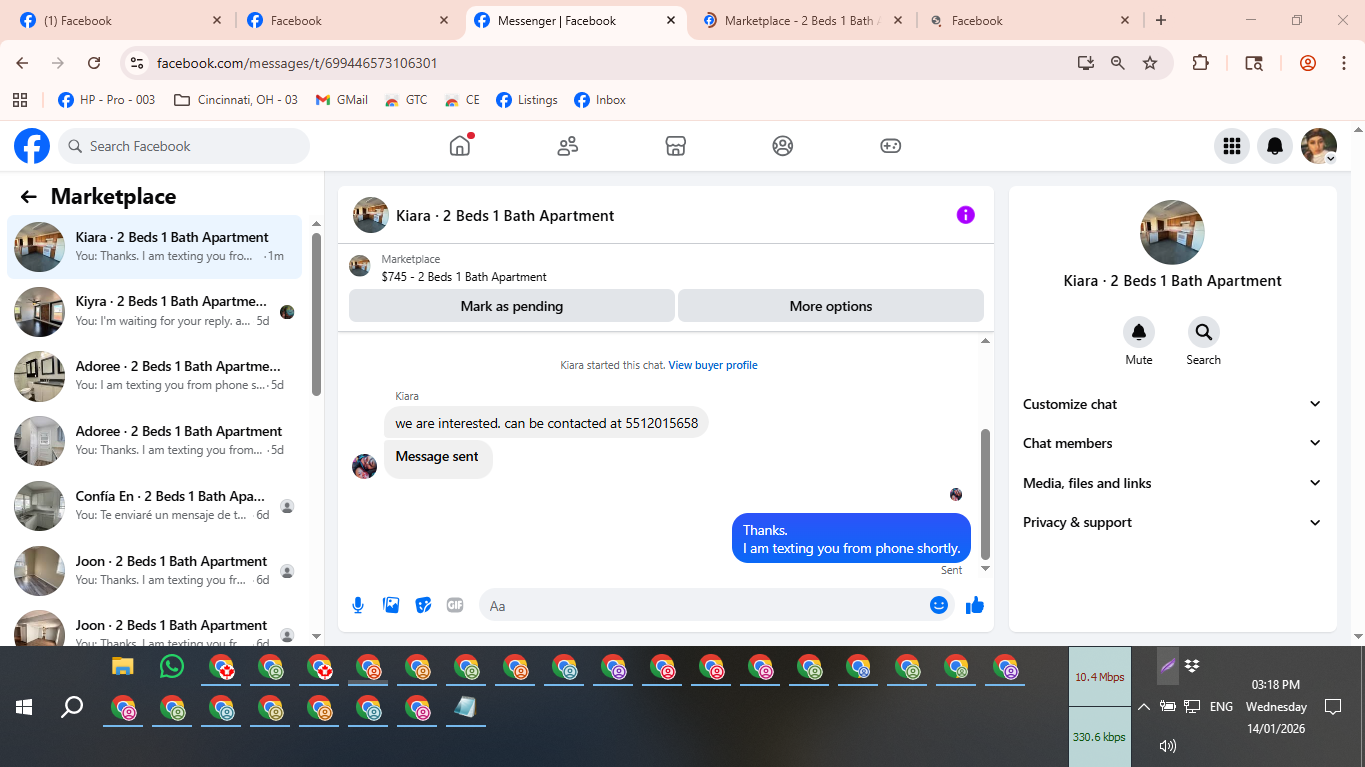
Task: Search in the Kiara conversation
Action: [1203, 332]
